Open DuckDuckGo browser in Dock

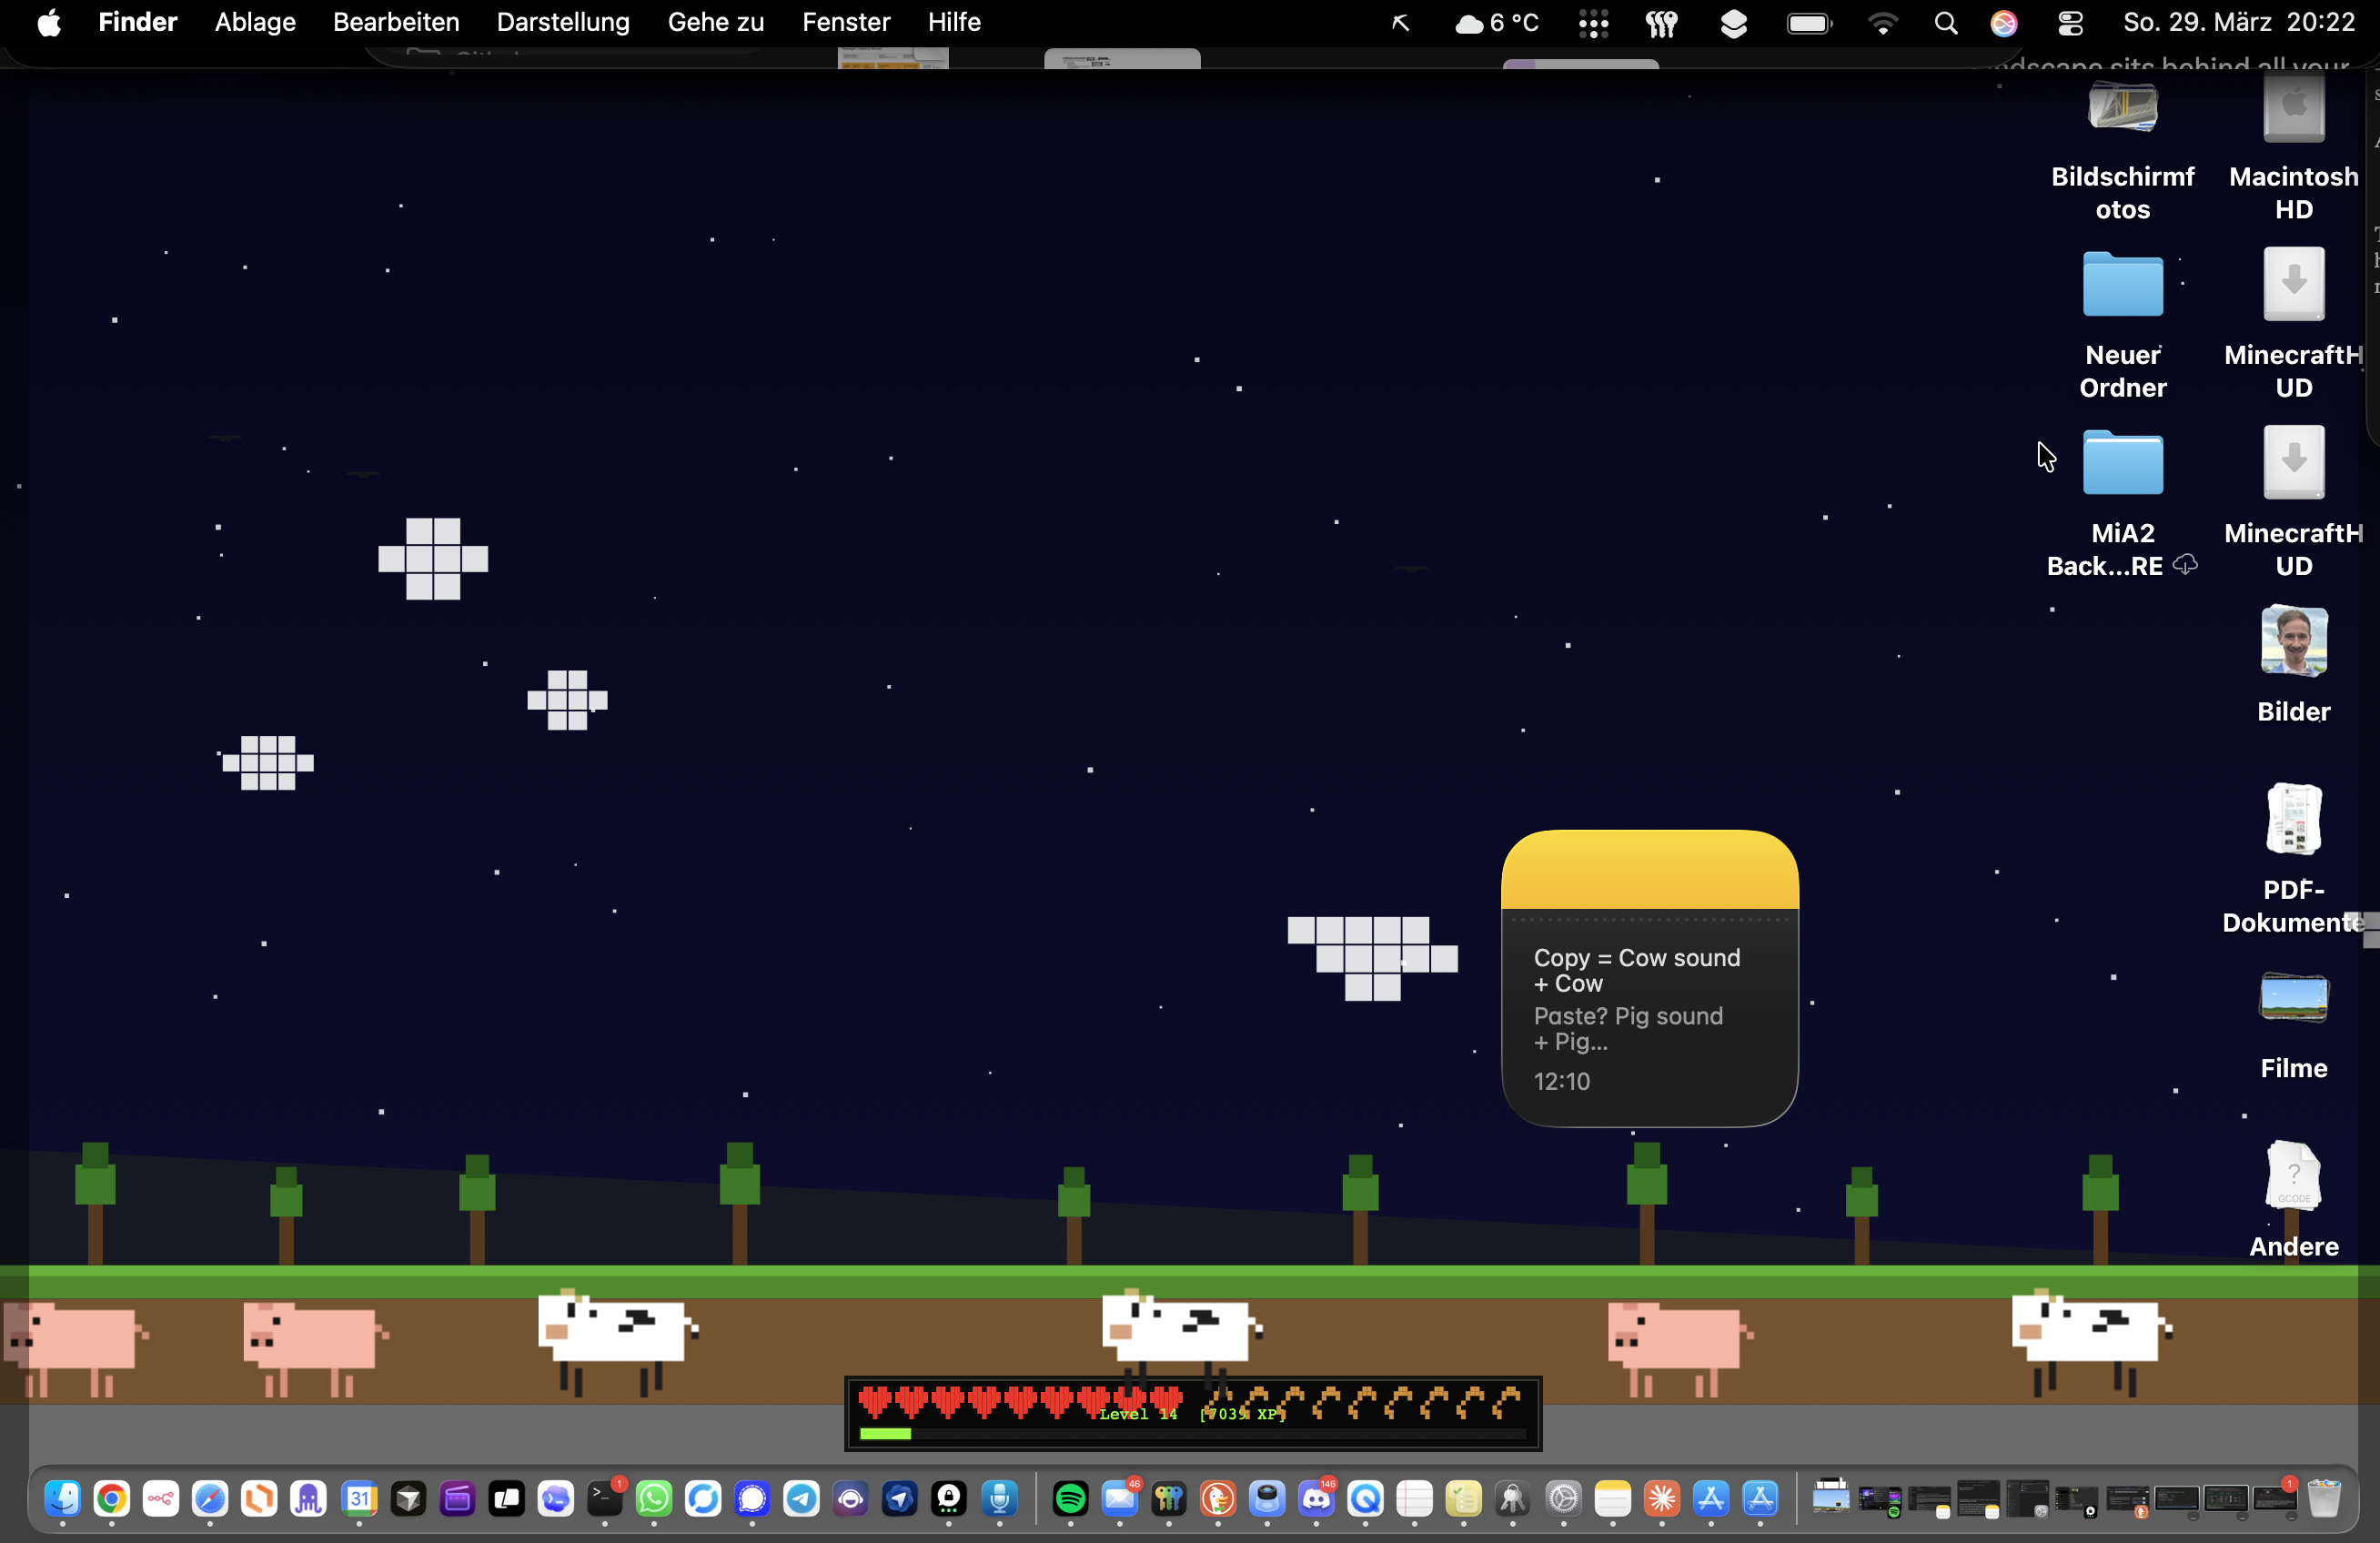pyautogui.click(x=1218, y=1498)
